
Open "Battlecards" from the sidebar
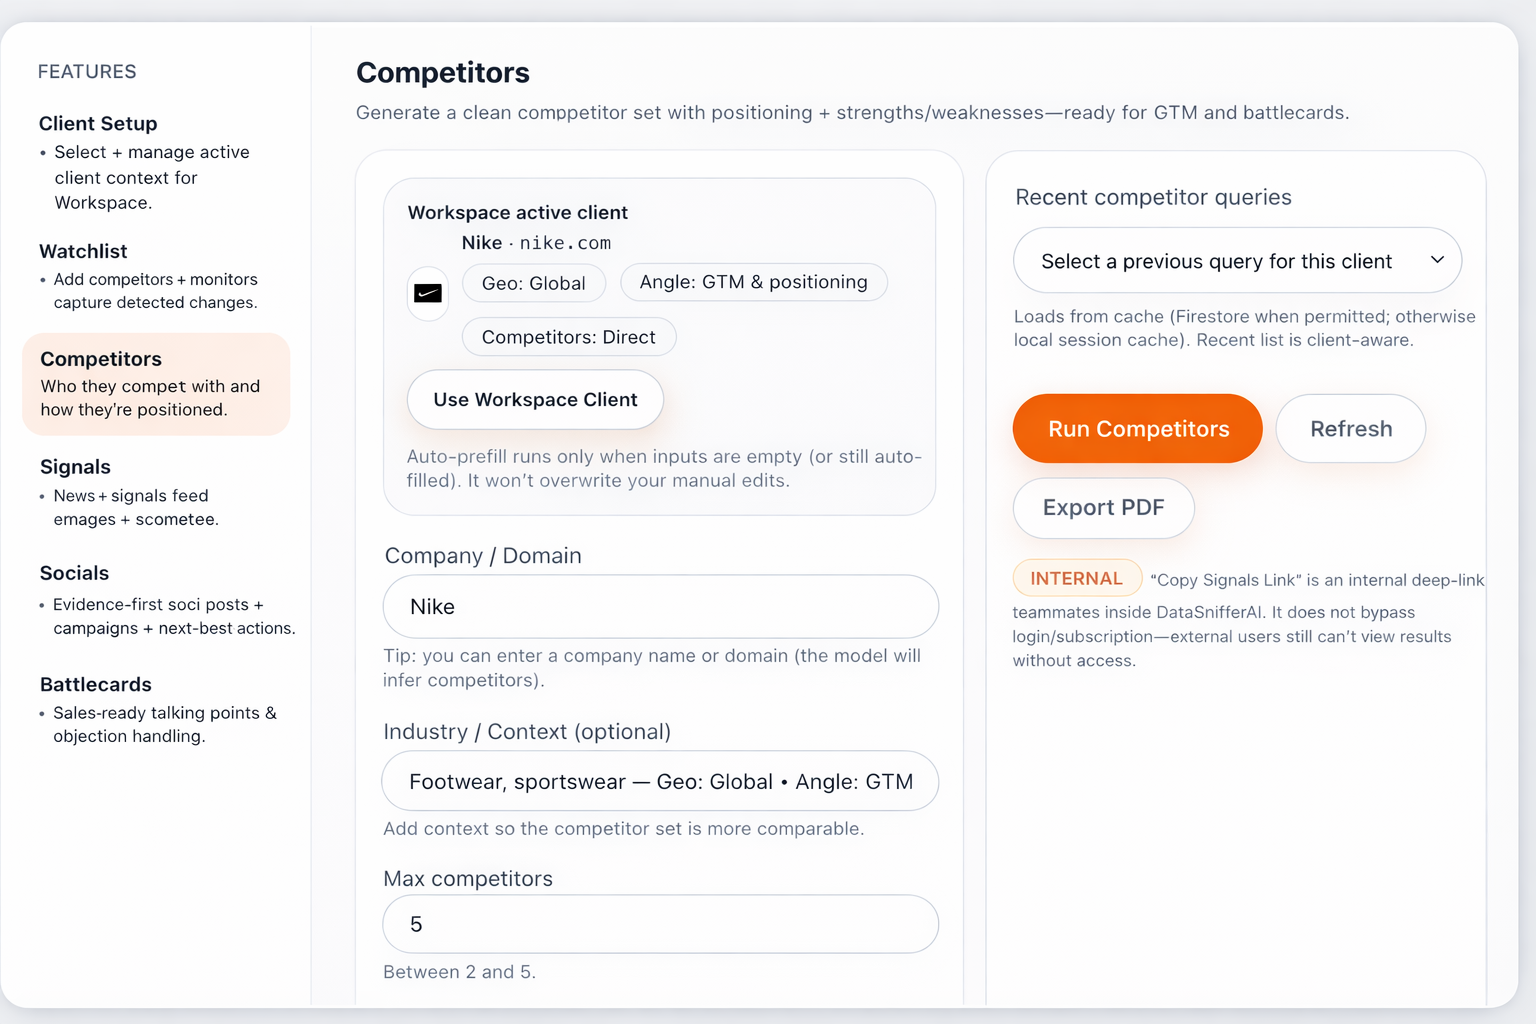click(95, 684)
